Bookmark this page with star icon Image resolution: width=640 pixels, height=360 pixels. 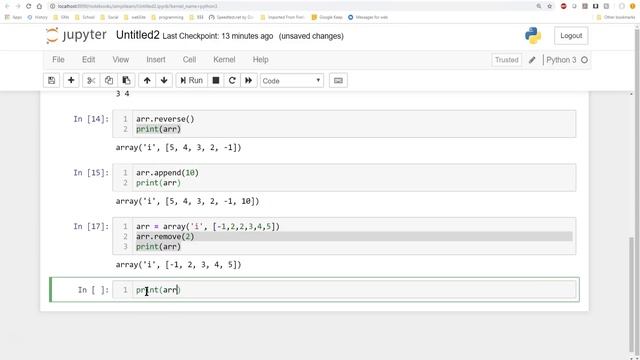tap(549, 6)
